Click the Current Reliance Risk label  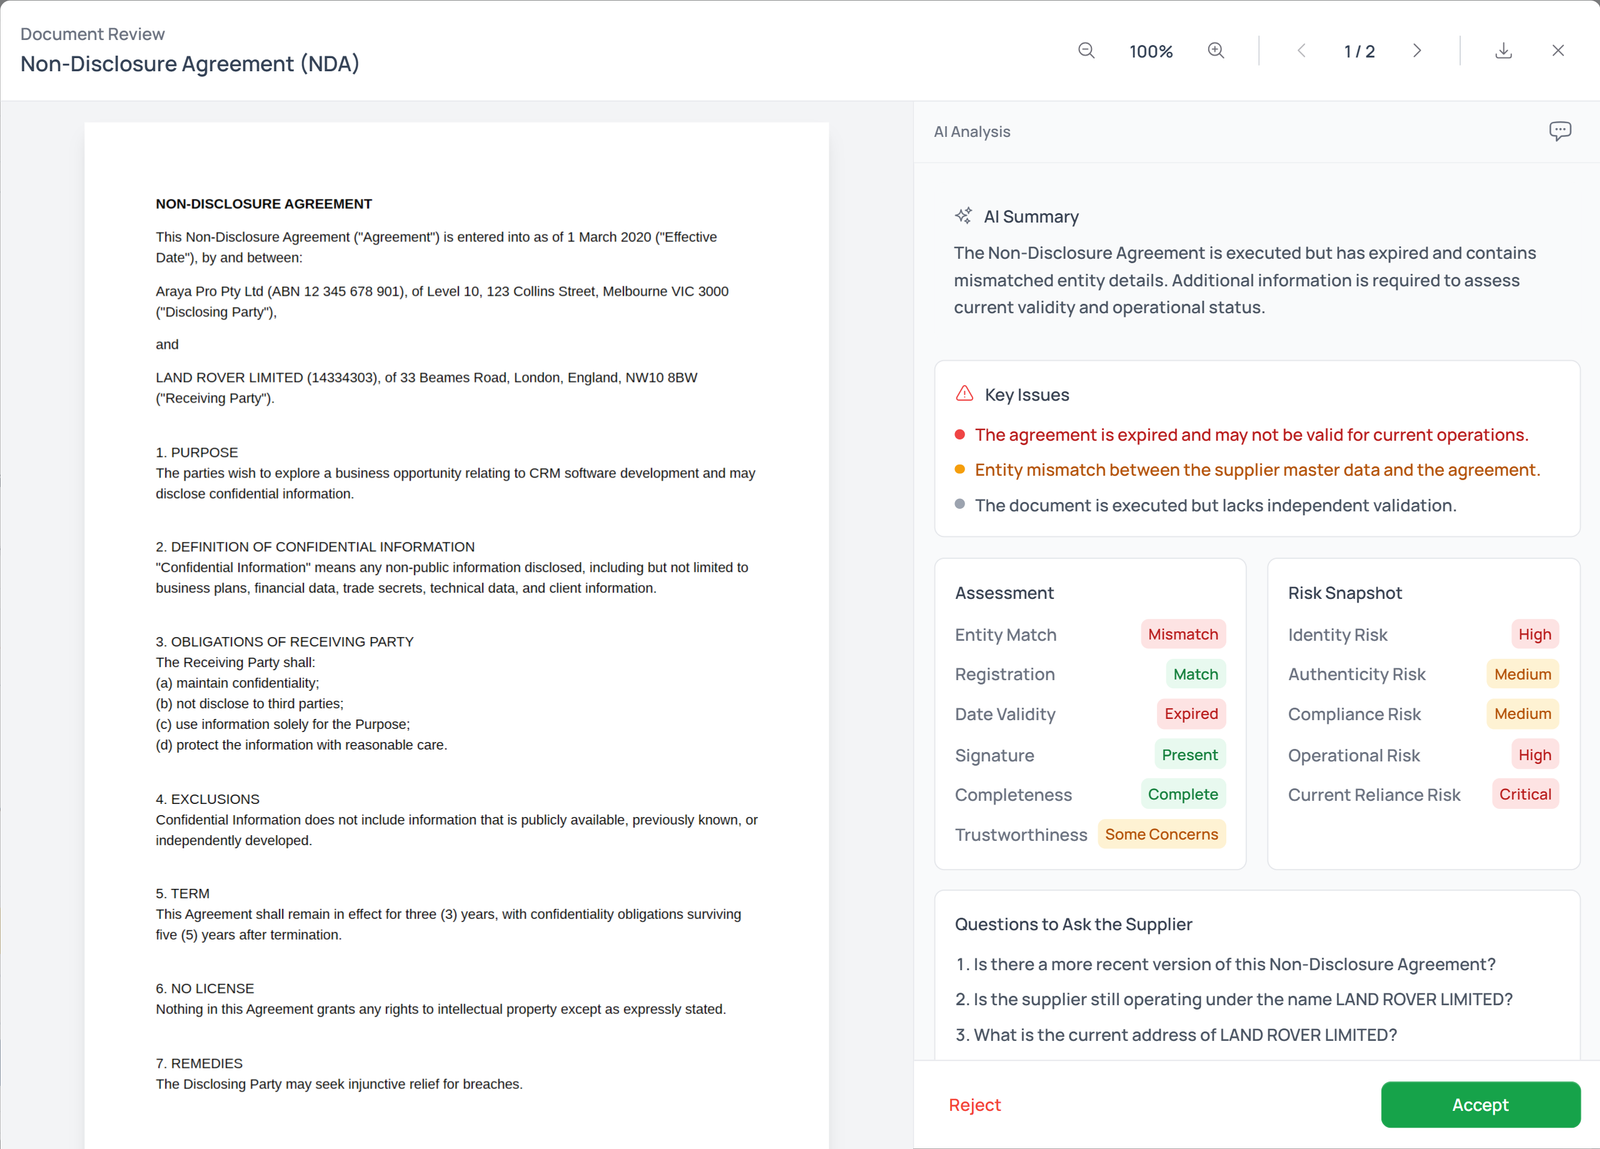point(1374,795)
